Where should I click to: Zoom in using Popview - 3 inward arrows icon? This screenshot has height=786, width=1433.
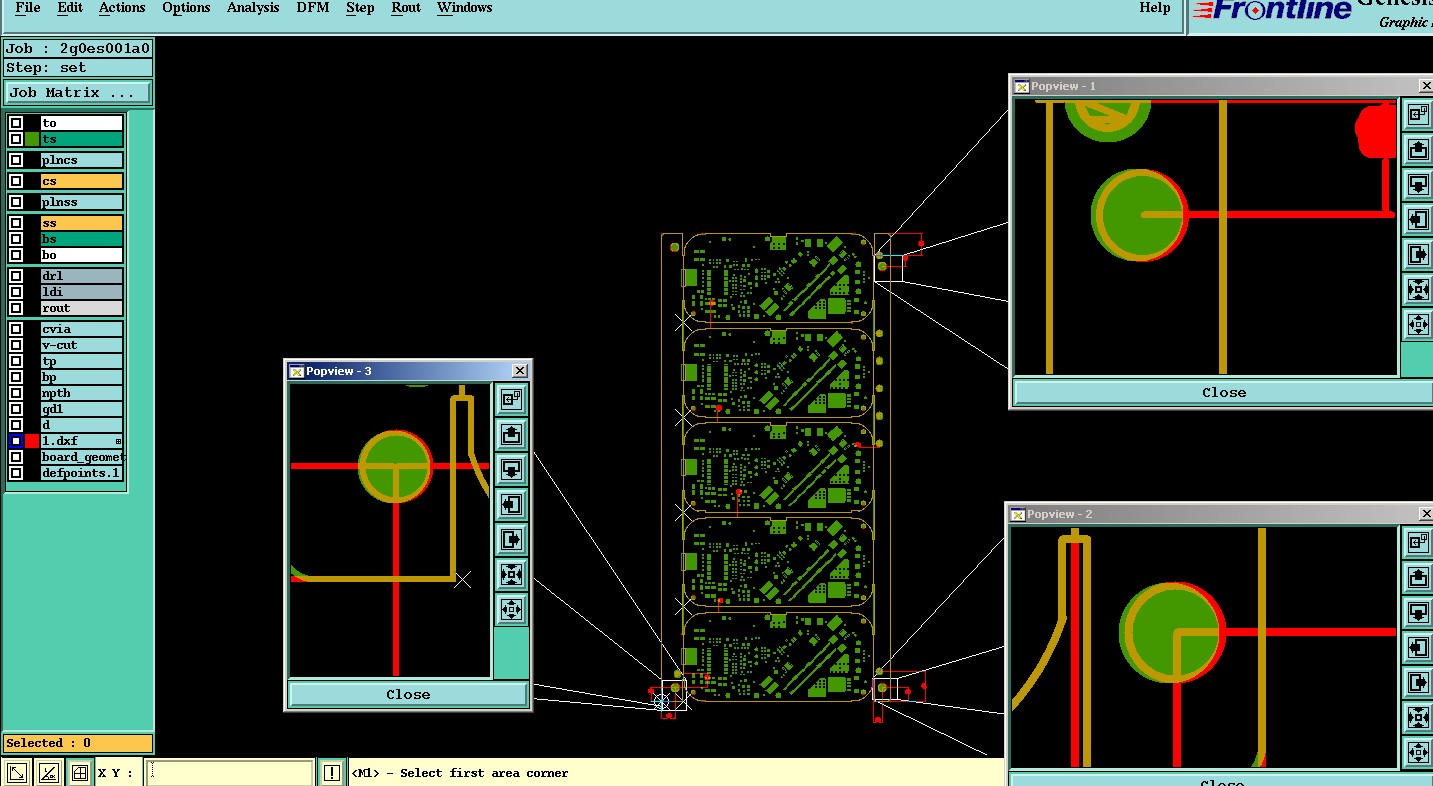click(511, 575)
